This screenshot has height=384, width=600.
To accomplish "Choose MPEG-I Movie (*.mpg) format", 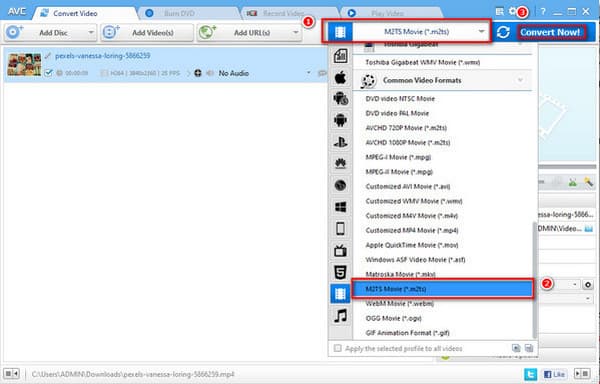I will tap(398, 157).
